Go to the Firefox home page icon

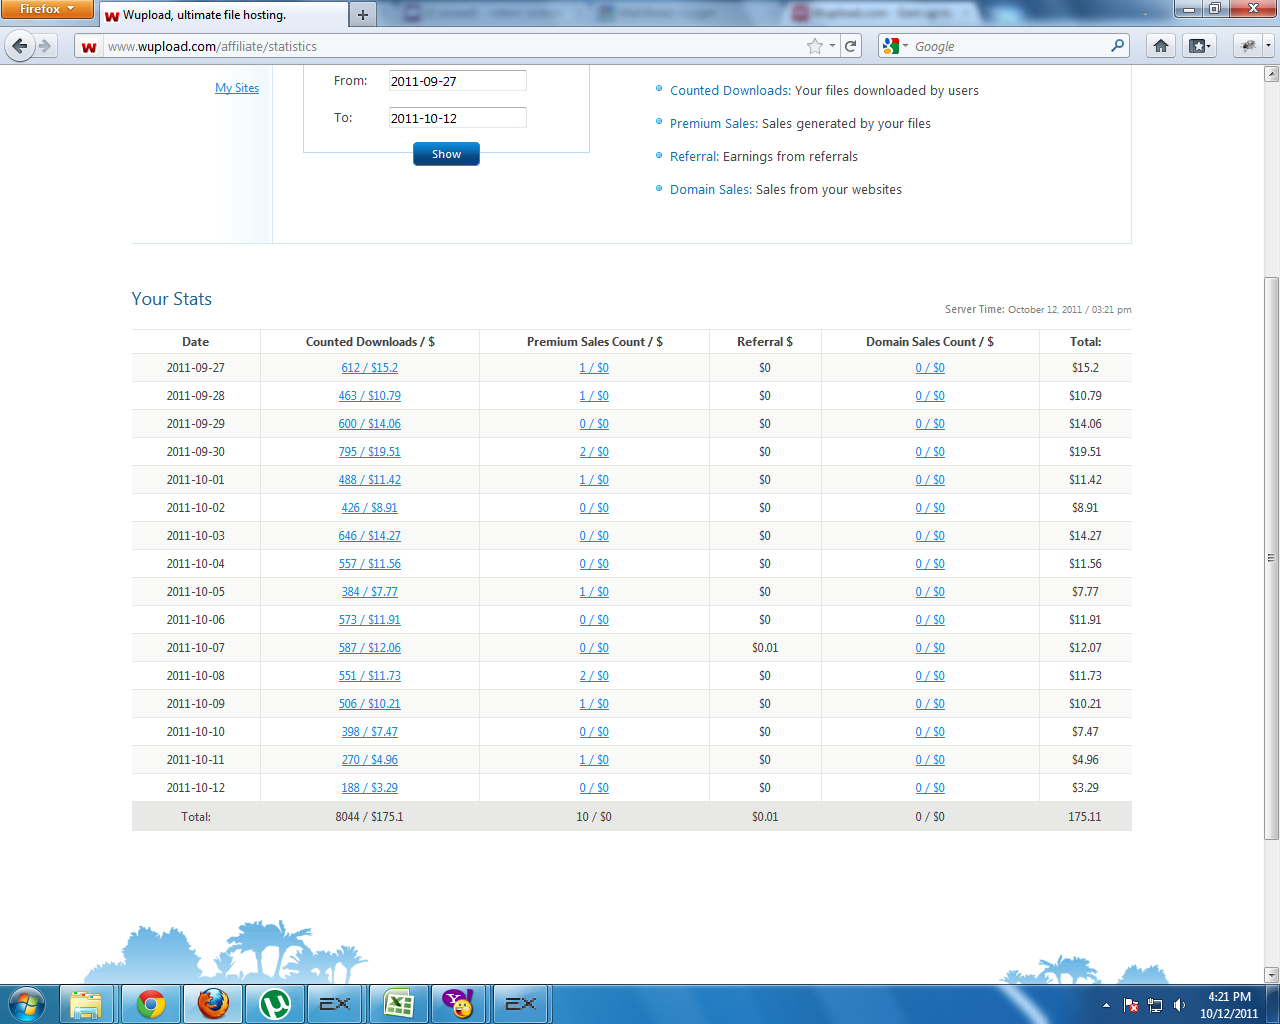coord(1161,46)
